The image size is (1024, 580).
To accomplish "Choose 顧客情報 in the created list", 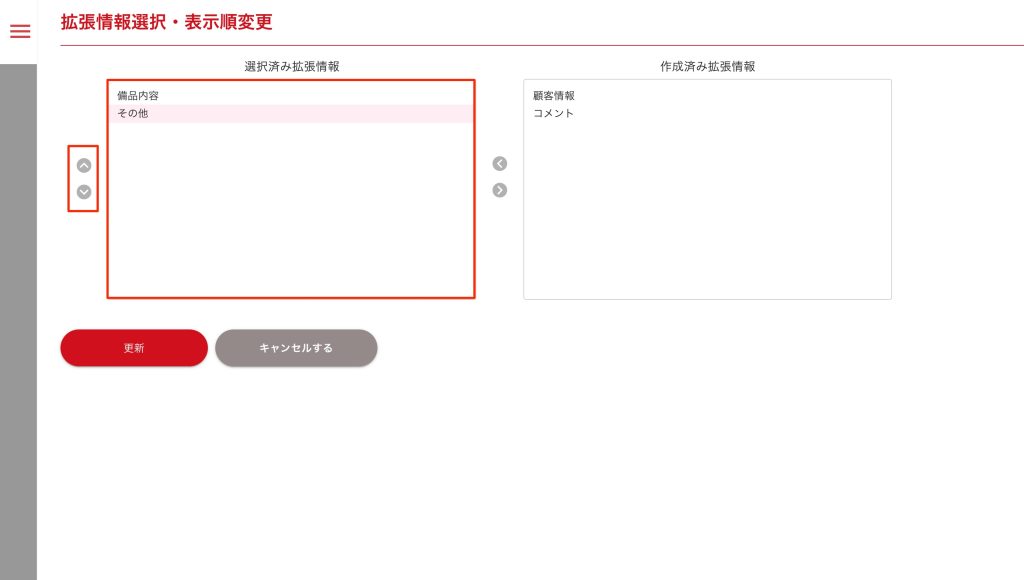I will pos(554,96).
